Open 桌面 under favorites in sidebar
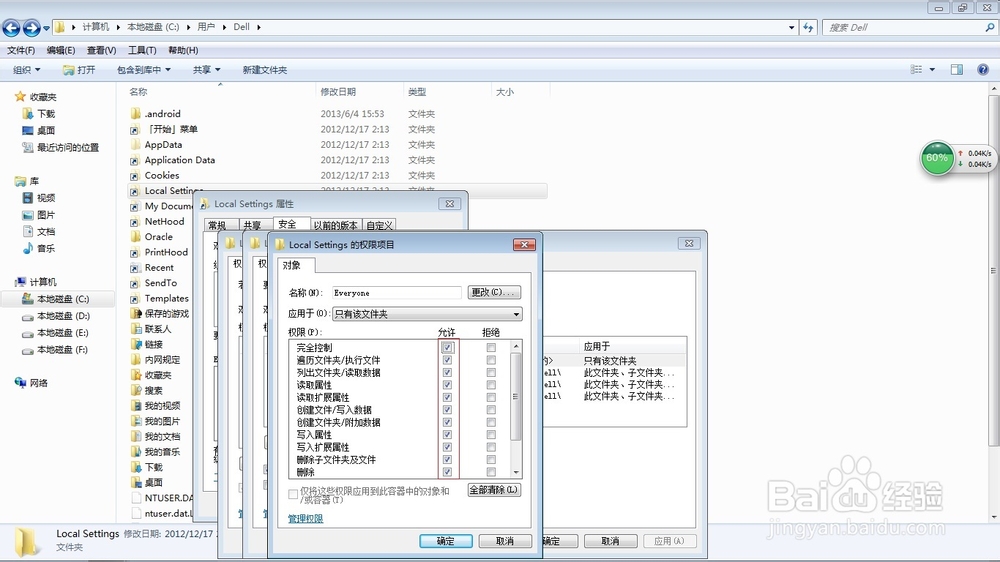Viewport: 1000px width, 562px height. (39, 130)
